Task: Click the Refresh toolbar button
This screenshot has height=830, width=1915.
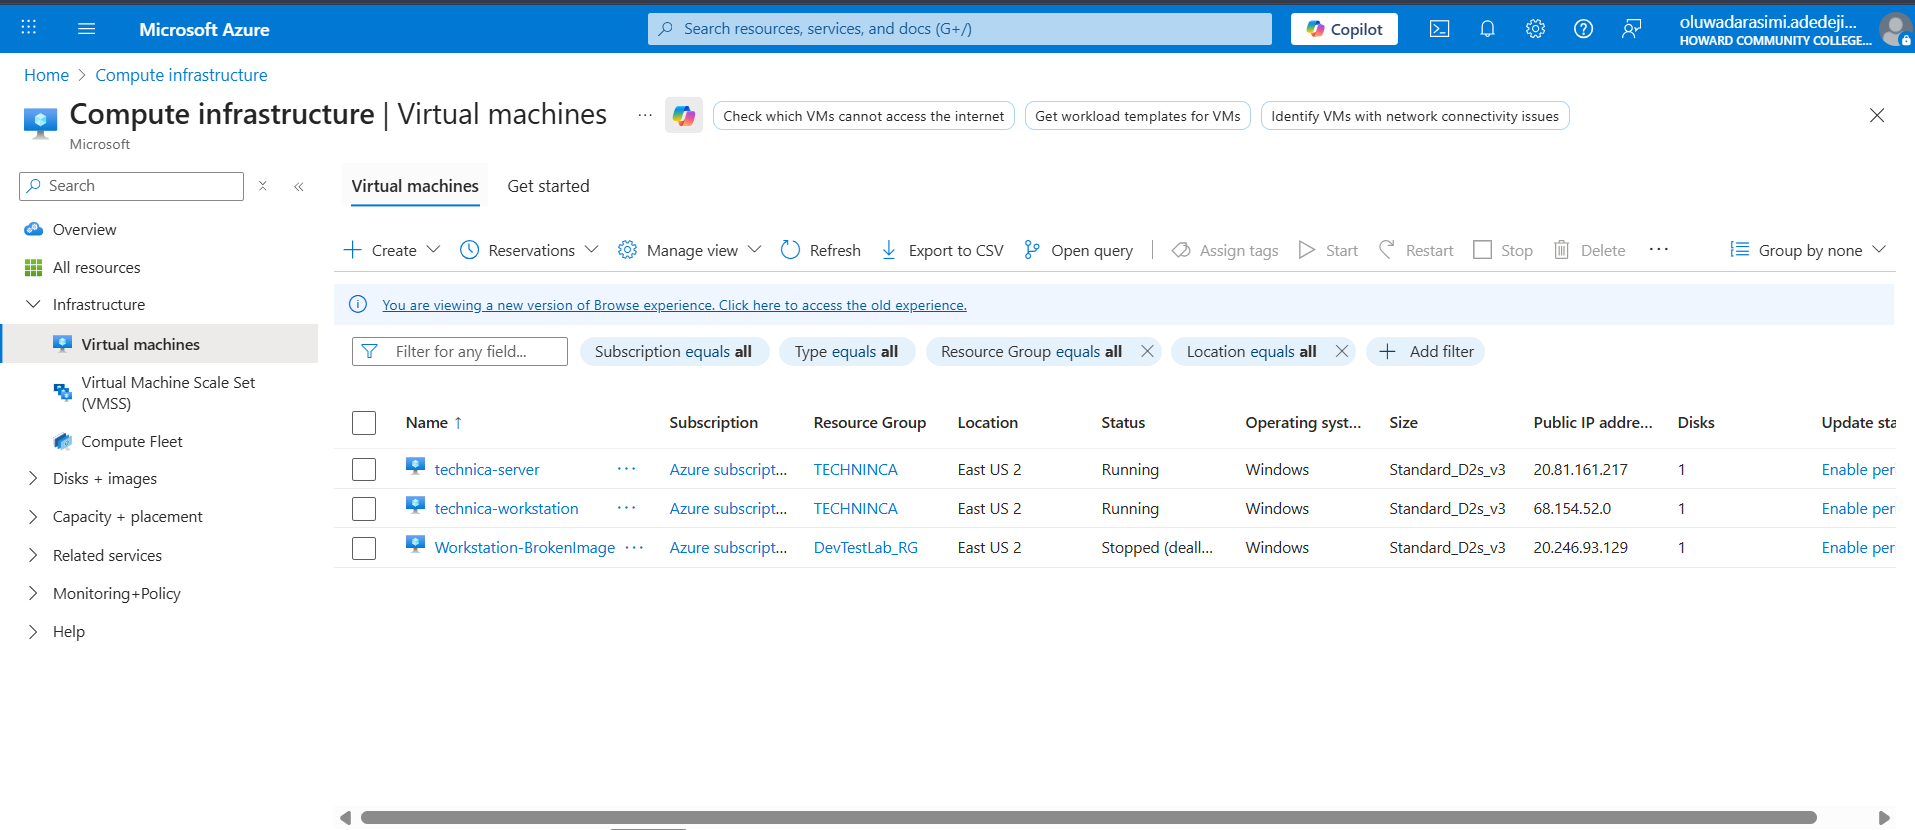Action: pos(821,250)
